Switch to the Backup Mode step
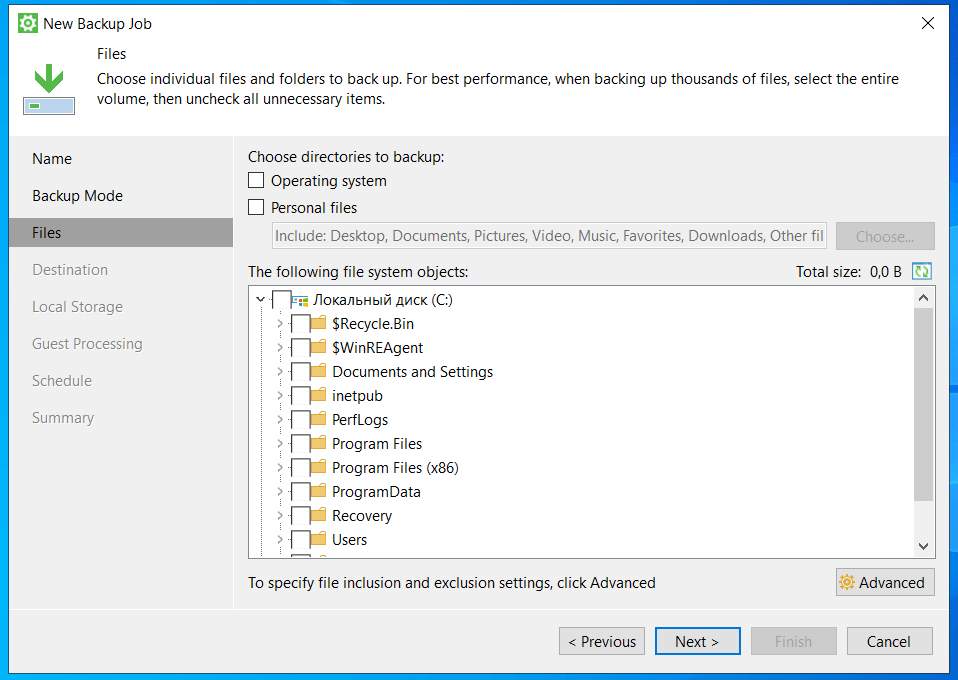 [x=77, y=196]
